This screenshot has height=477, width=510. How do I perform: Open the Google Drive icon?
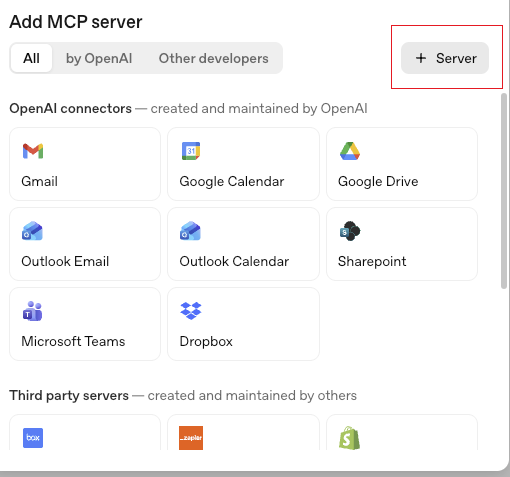[350, 151]
